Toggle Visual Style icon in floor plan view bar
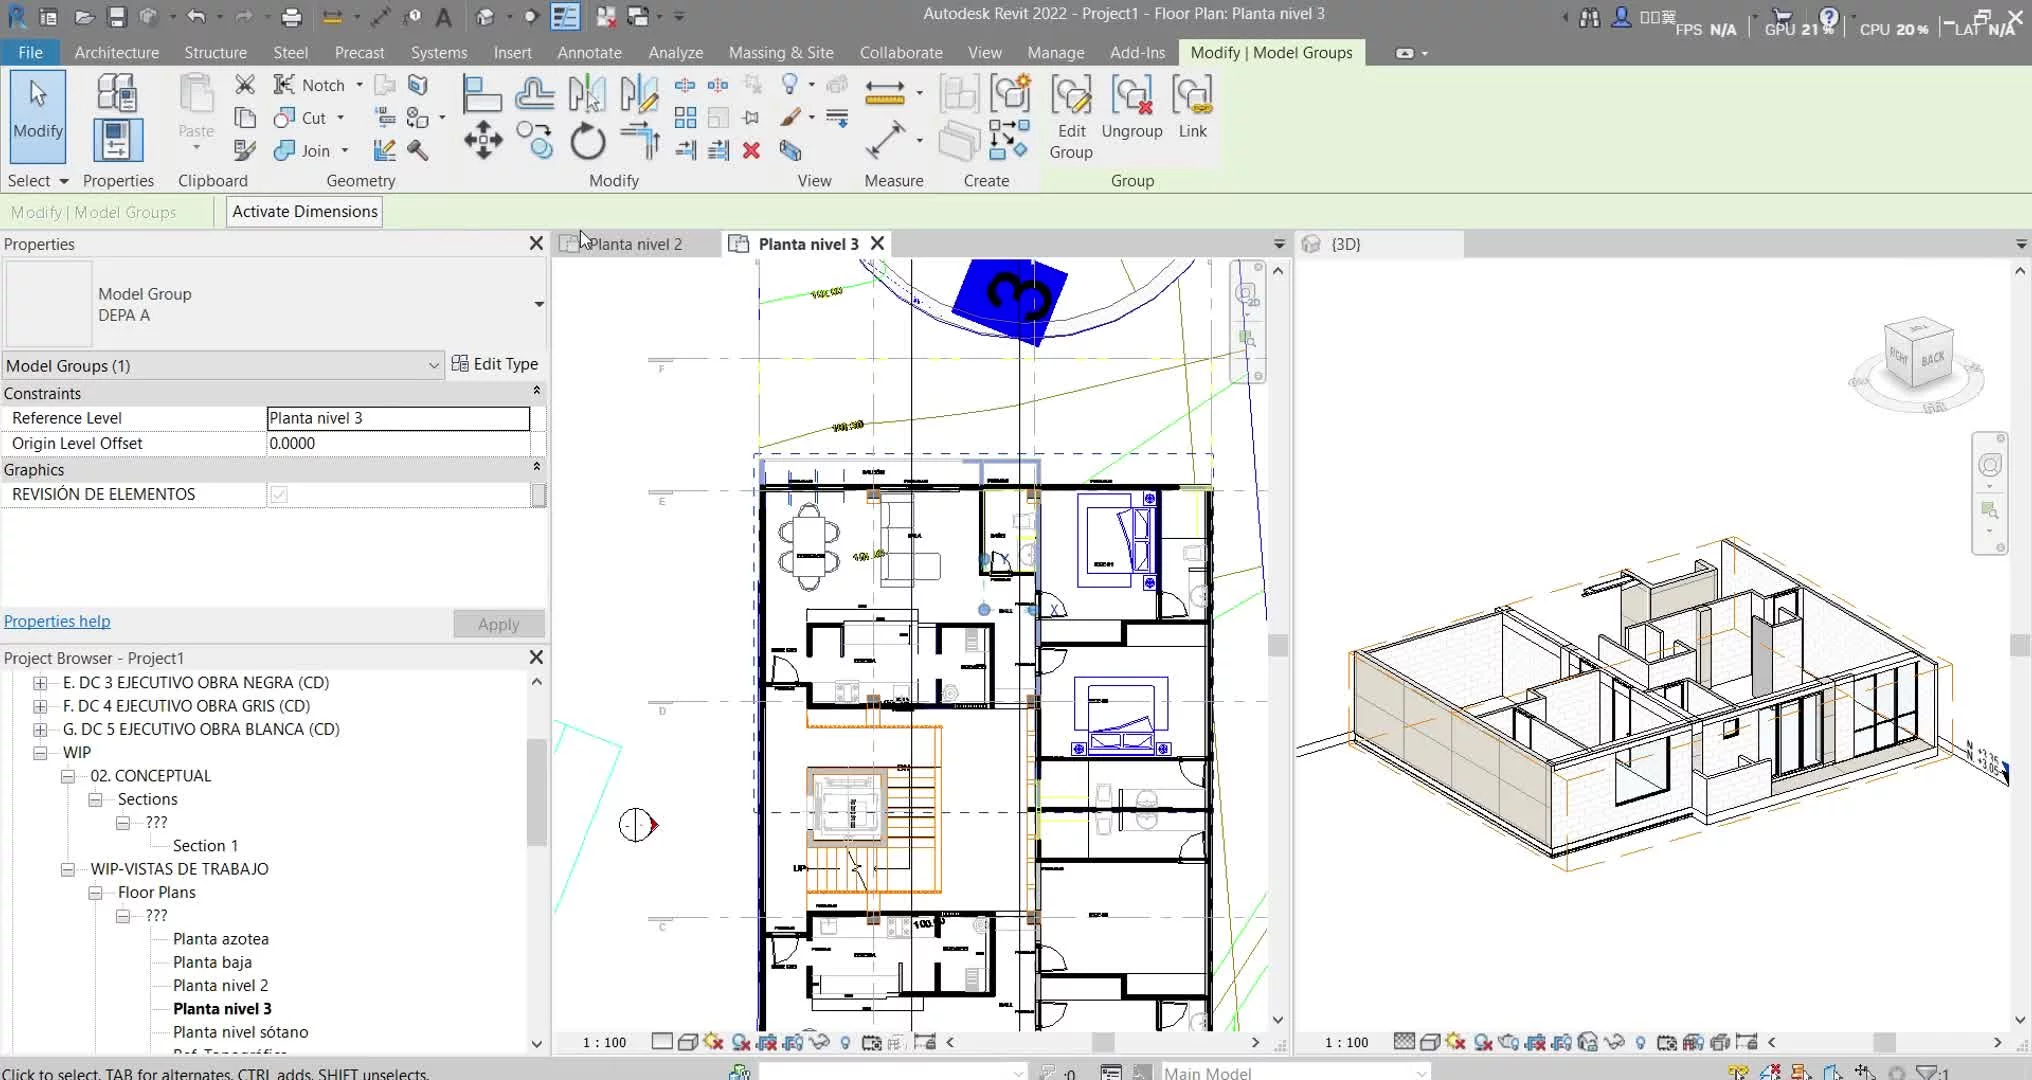 (x=688, y=1042)
